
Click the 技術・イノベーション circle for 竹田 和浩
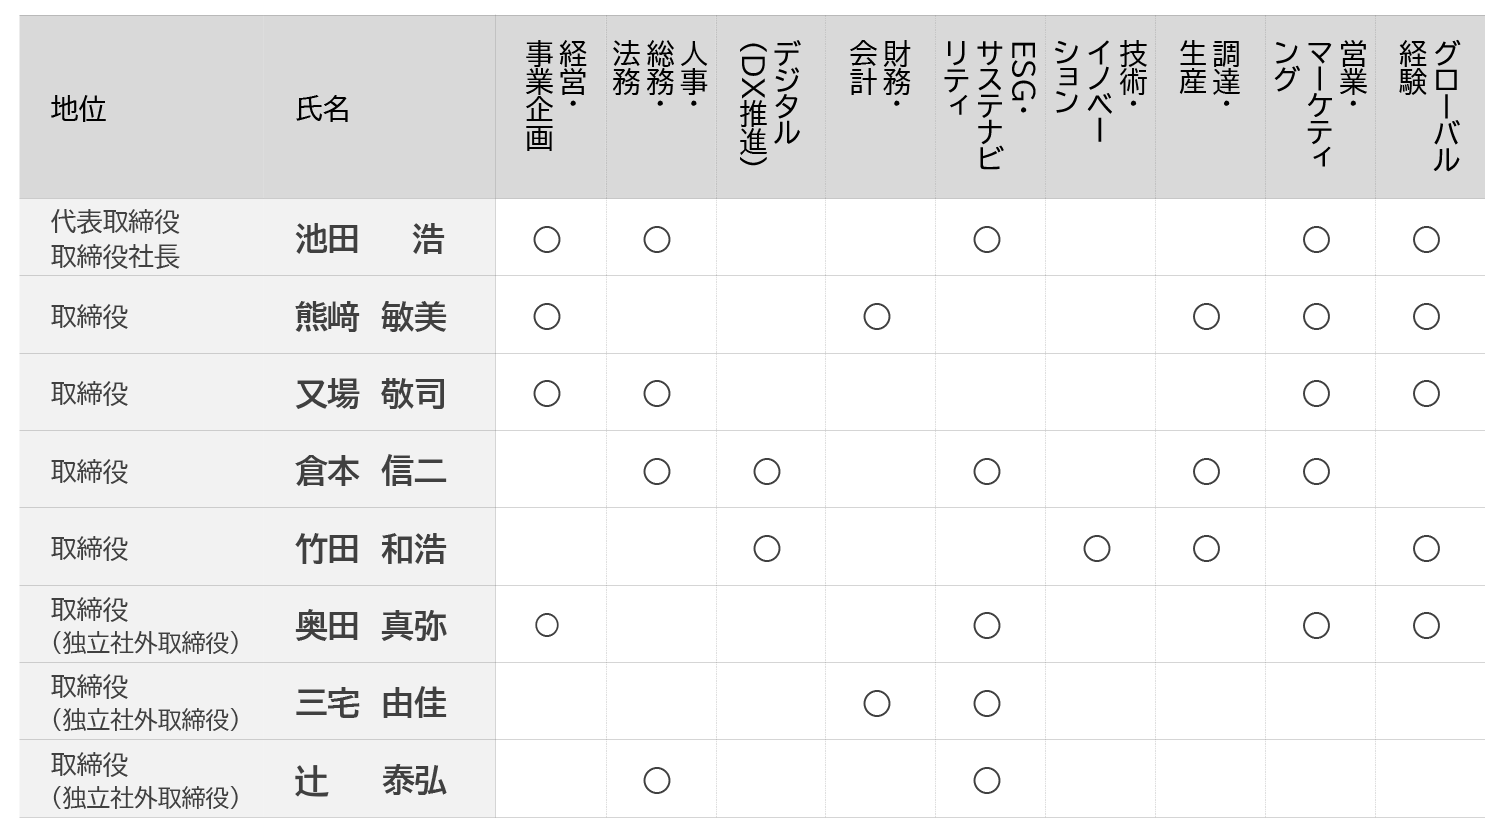1097,548
